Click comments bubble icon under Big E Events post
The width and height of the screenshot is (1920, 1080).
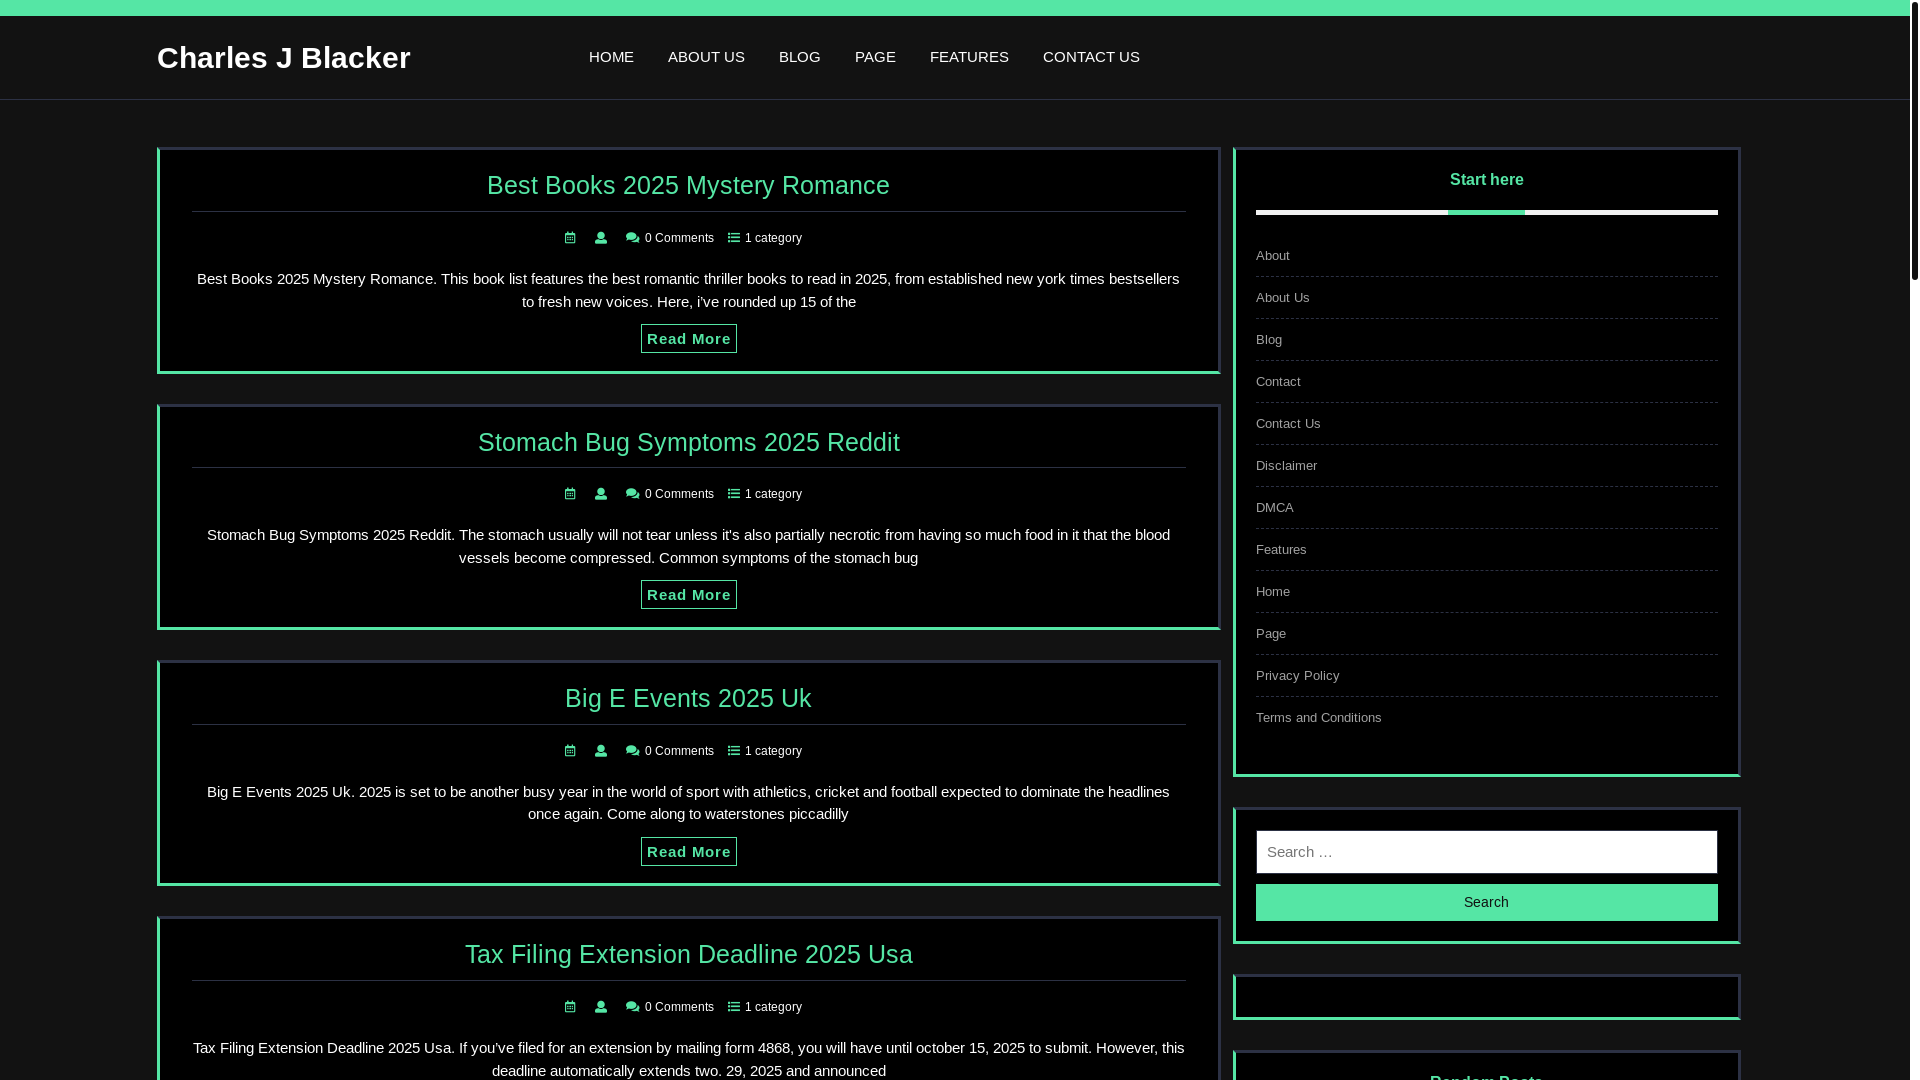click(632, 751)
